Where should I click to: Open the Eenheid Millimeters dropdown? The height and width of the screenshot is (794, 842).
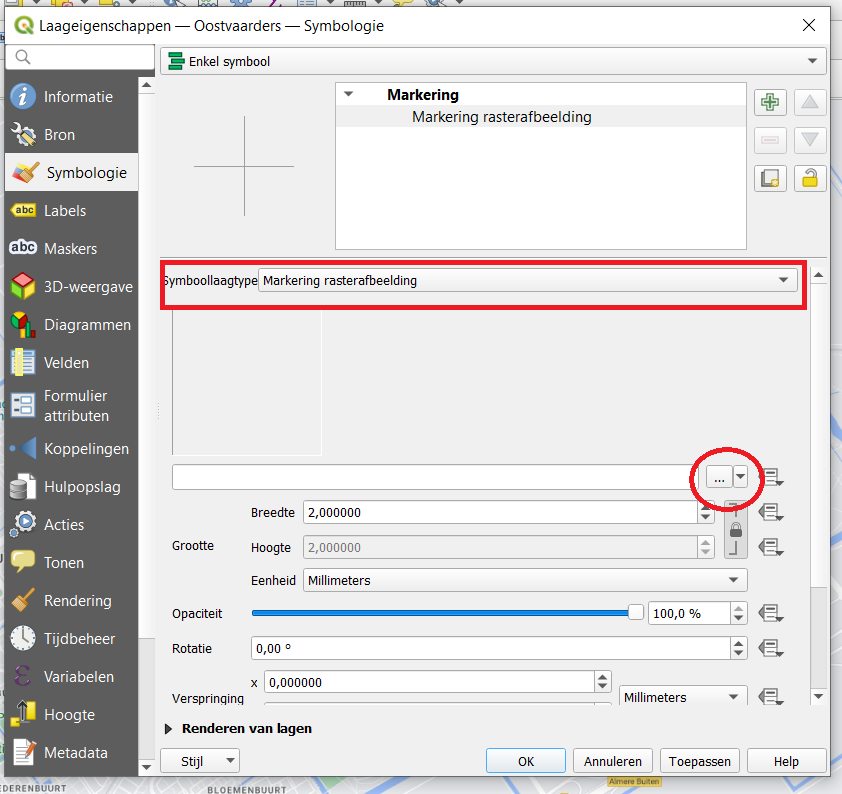click(x=525, y=581)
